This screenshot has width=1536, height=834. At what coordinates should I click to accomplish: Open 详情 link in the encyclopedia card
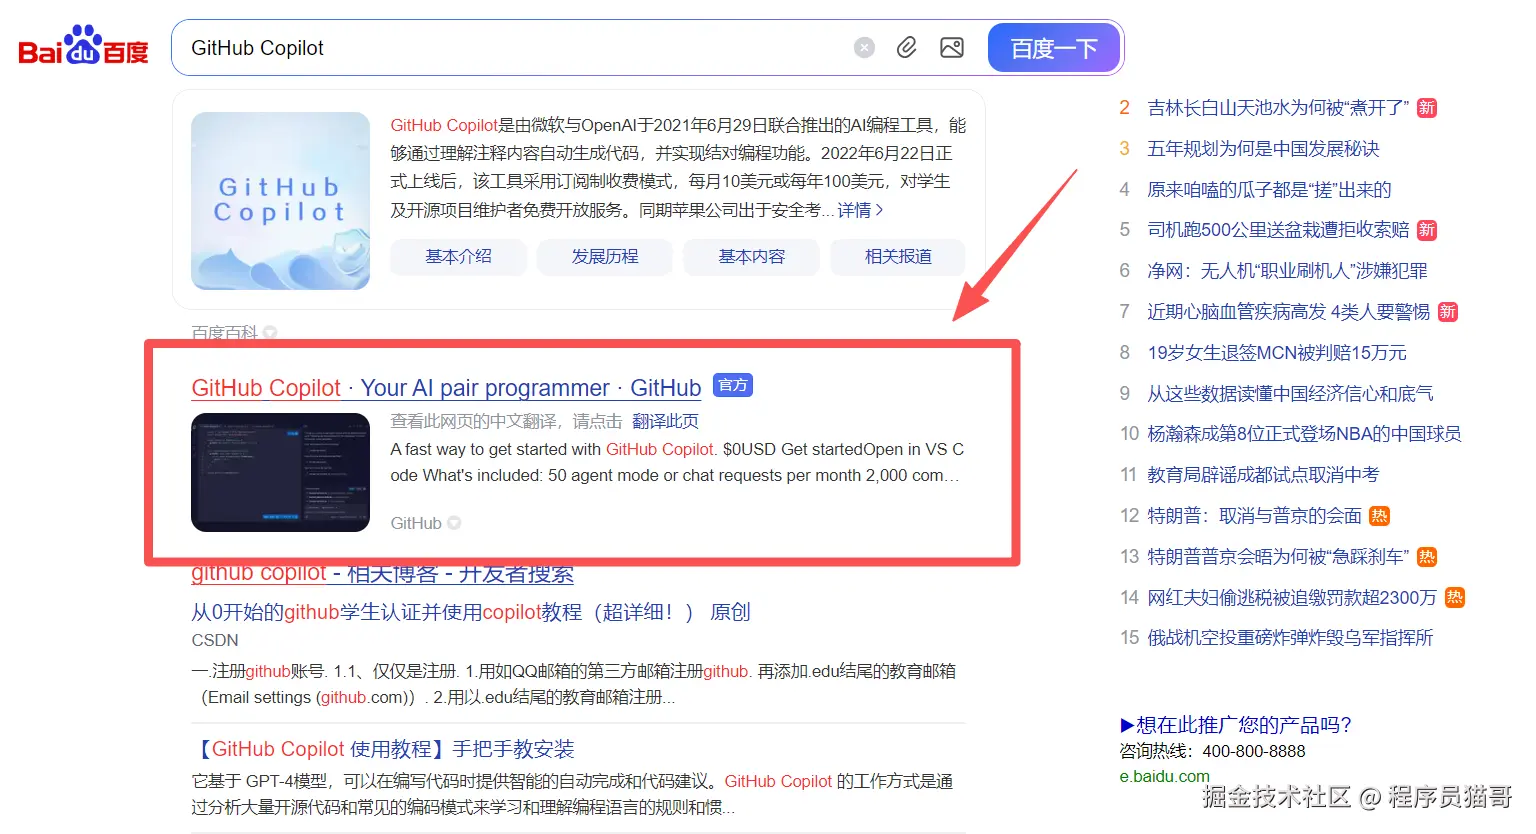coord(860,210)
